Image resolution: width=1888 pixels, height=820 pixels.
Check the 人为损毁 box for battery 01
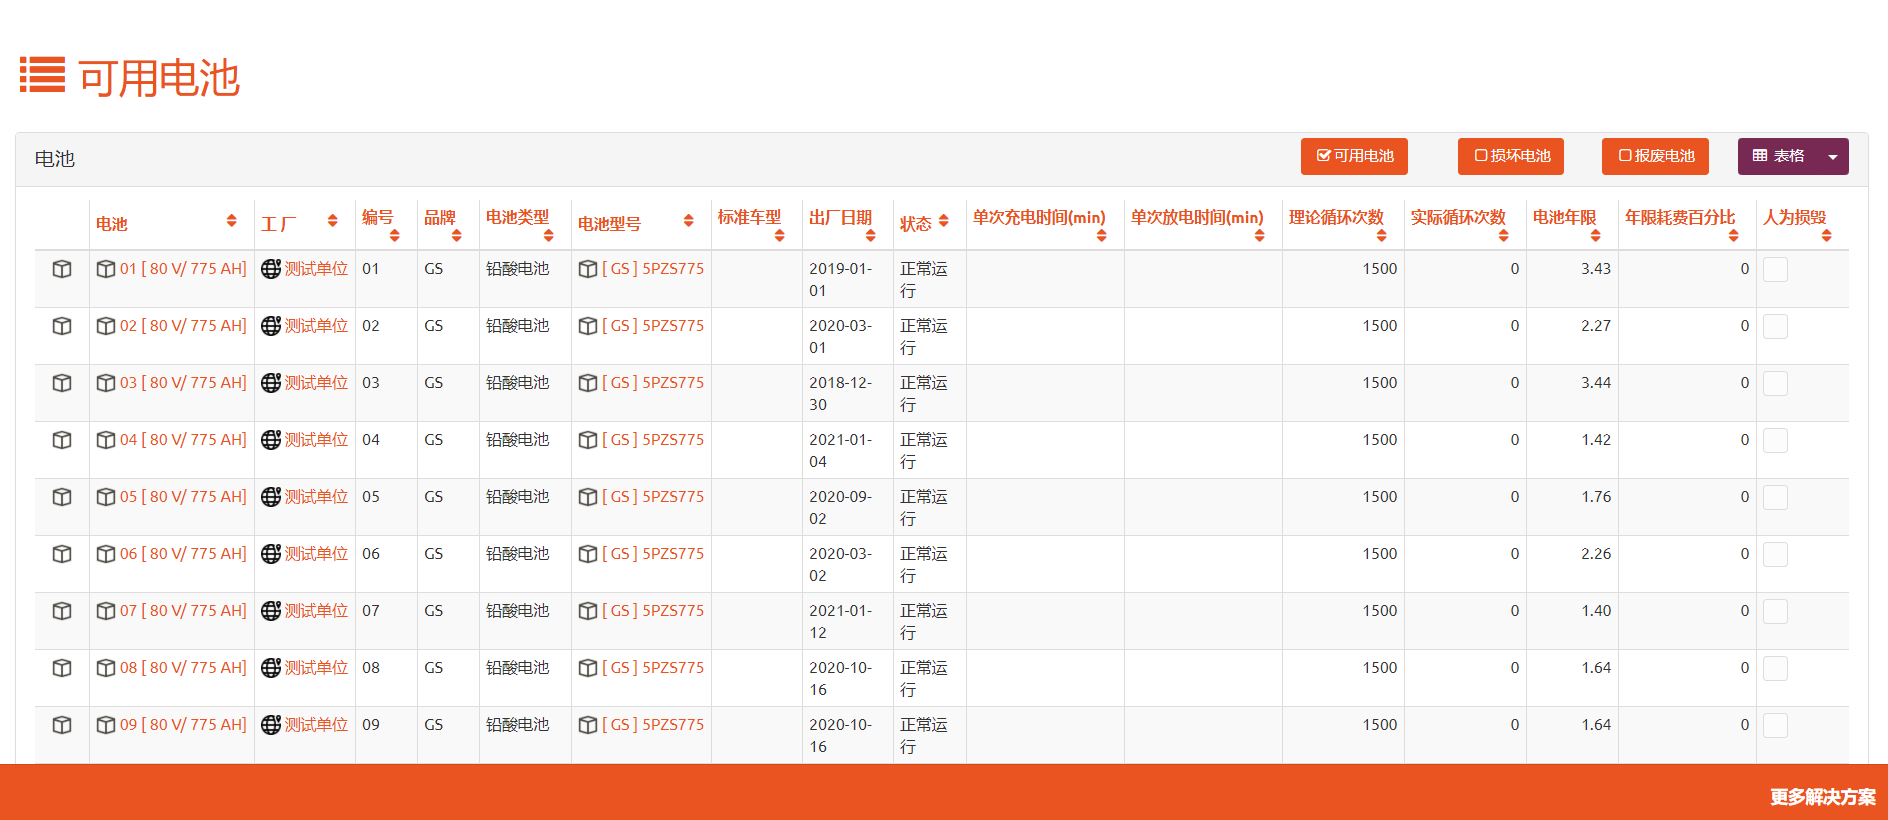pyautogui.click(x=1775, y=270)
